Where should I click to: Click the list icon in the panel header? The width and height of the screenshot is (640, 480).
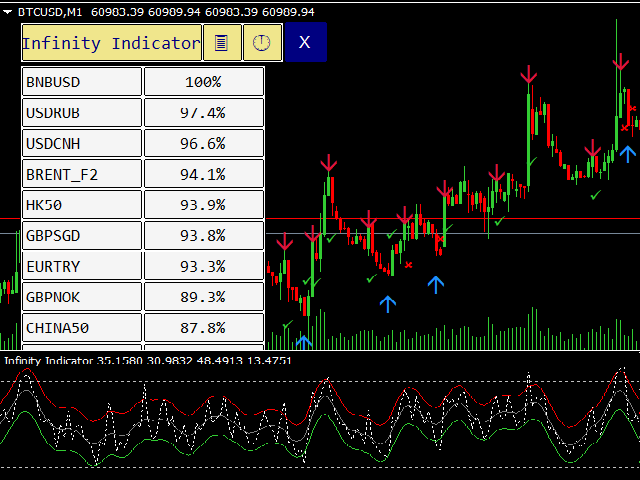tap(222, 43)
